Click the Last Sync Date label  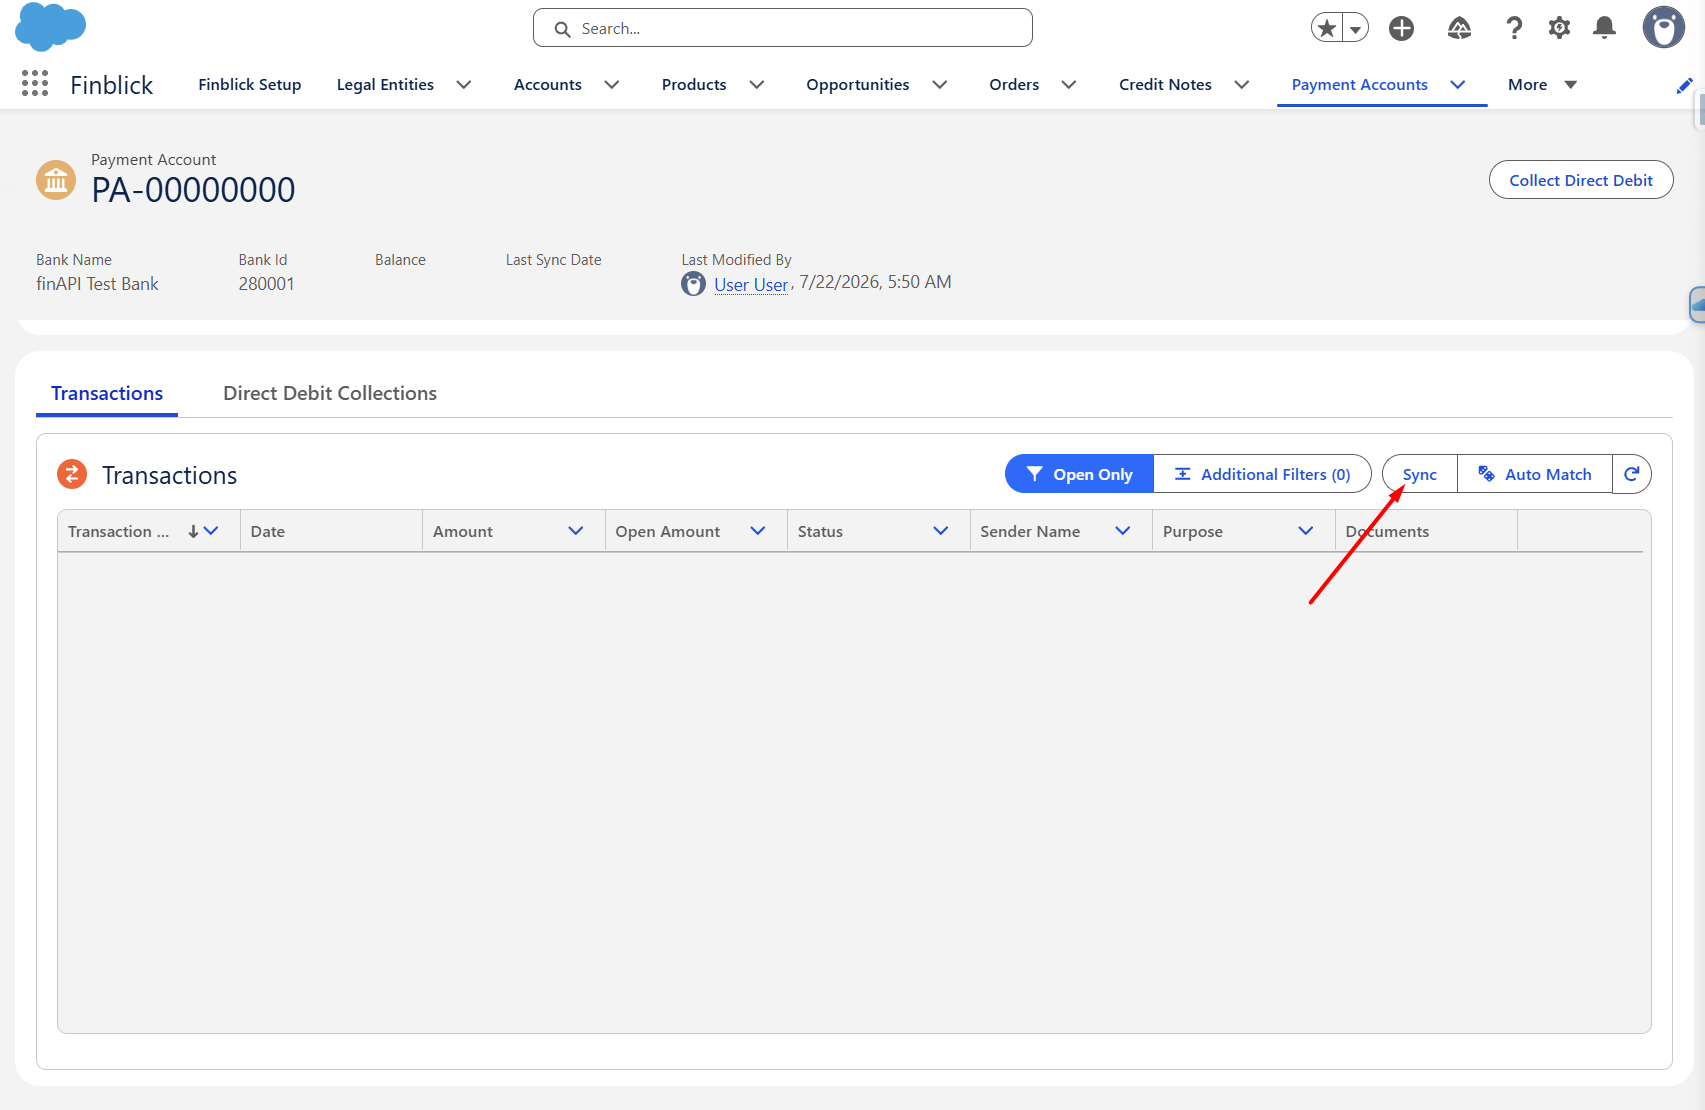click(x=554, y=260)
